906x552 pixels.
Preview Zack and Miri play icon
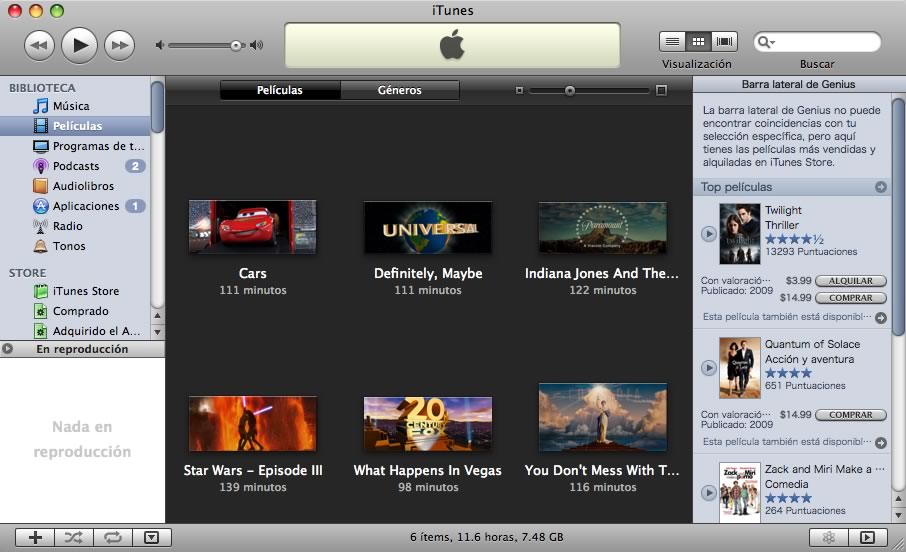(709, 492)
